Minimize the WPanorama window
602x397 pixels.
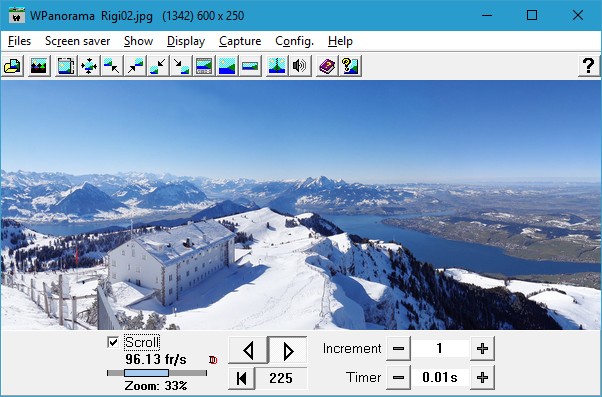[x=487, y=15]
